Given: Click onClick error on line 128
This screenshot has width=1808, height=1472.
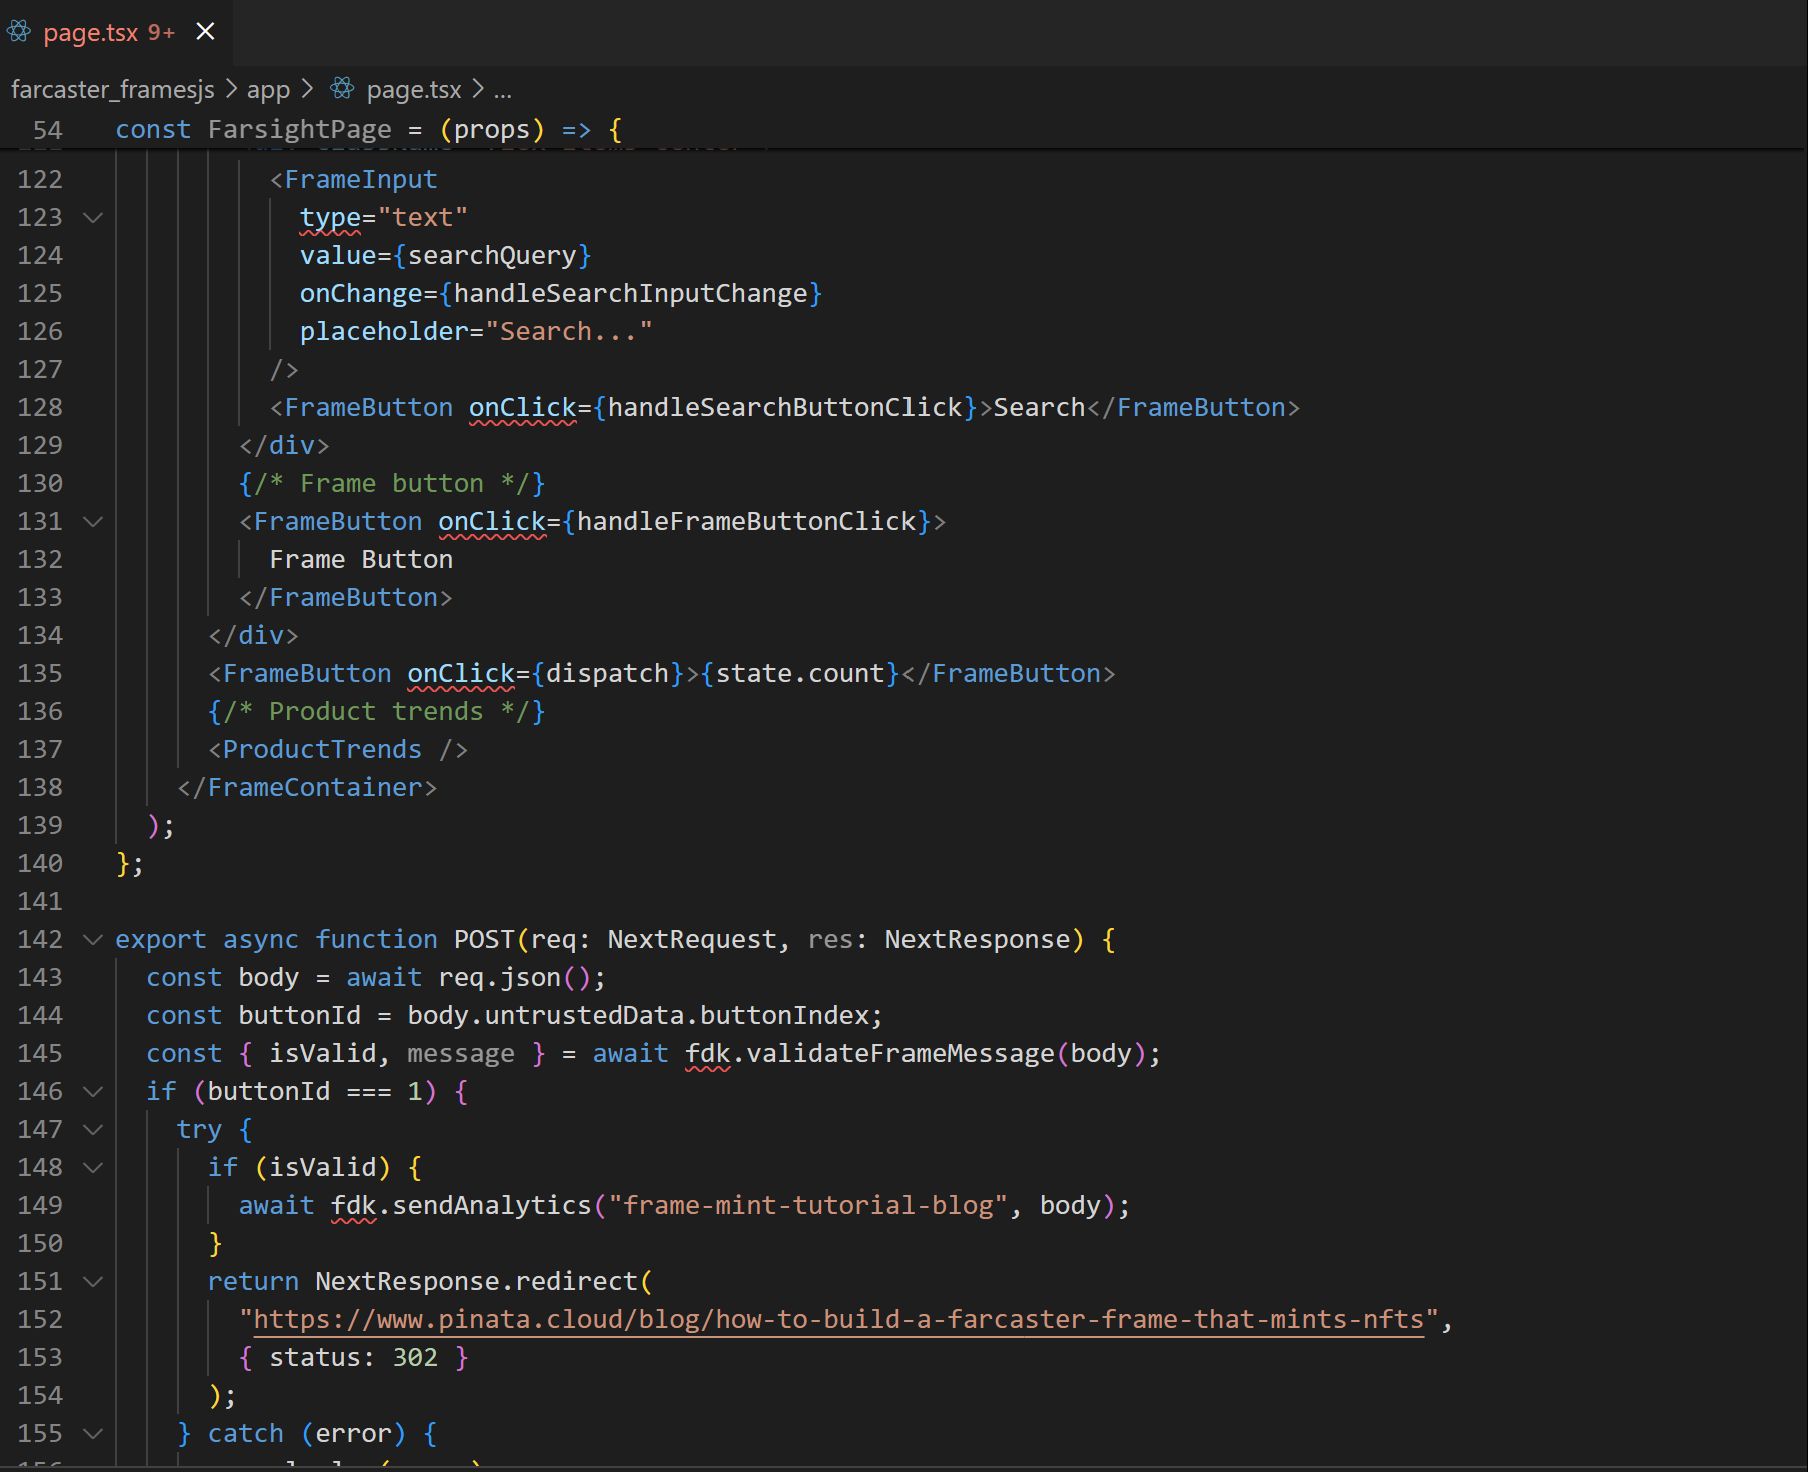Looking at the screenshot, I should tap(523, 407).
